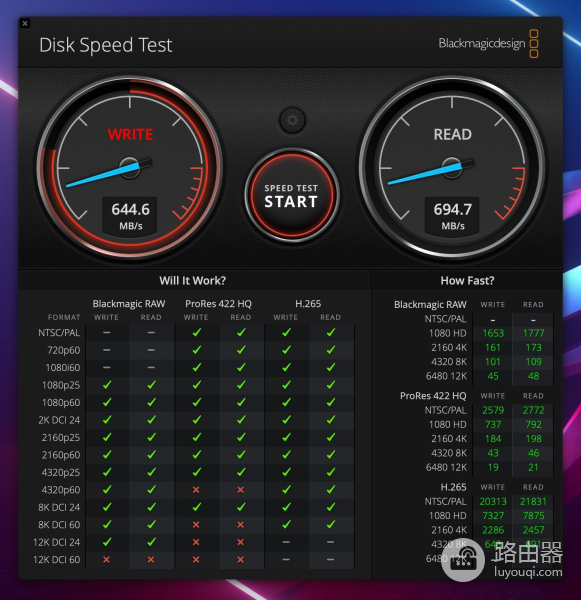Click the READ speed gauge
This screenshot has height=600, width=581.
[452, 168]
